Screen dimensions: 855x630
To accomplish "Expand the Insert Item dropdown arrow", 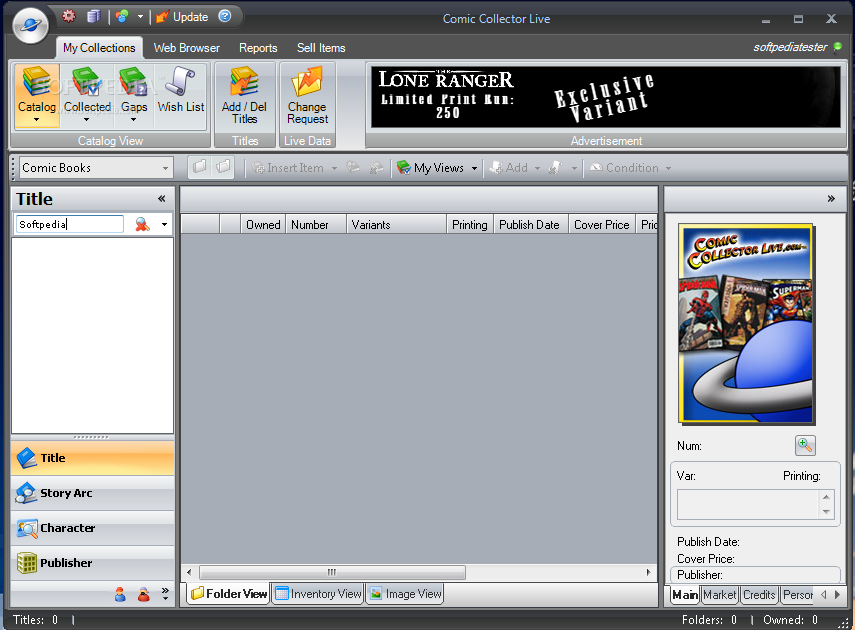I will pyautogui.click(x=334, y=169).
